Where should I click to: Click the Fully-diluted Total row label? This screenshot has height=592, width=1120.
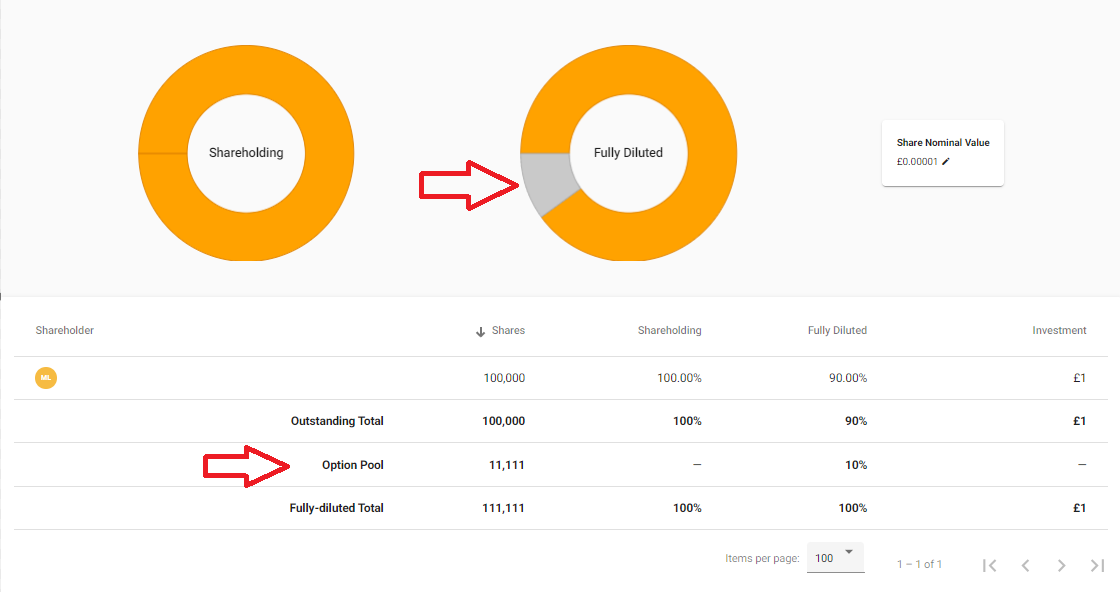click(x=336, y=508)
